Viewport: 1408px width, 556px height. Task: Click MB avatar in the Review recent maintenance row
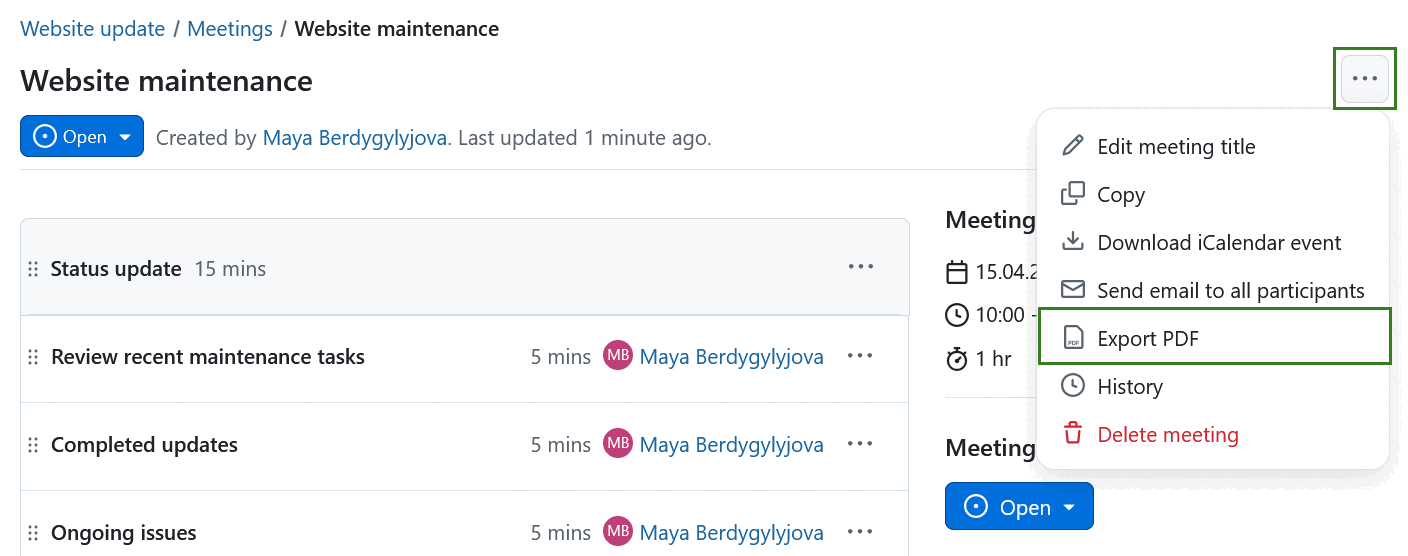(618, 356)
